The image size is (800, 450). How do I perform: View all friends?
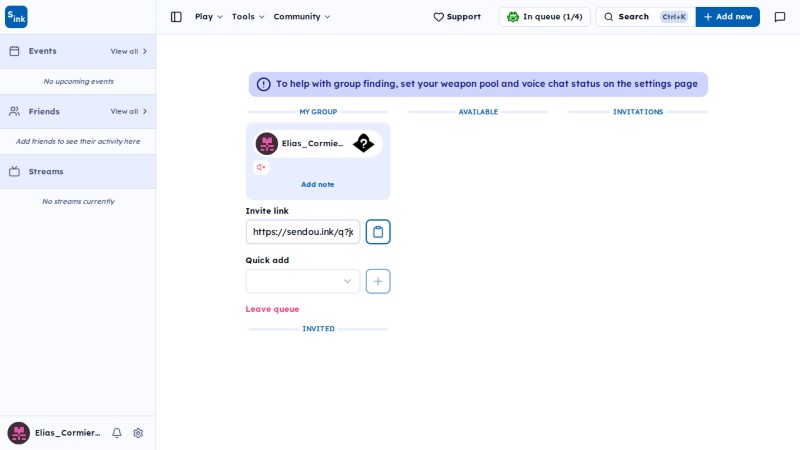[129, 111]
